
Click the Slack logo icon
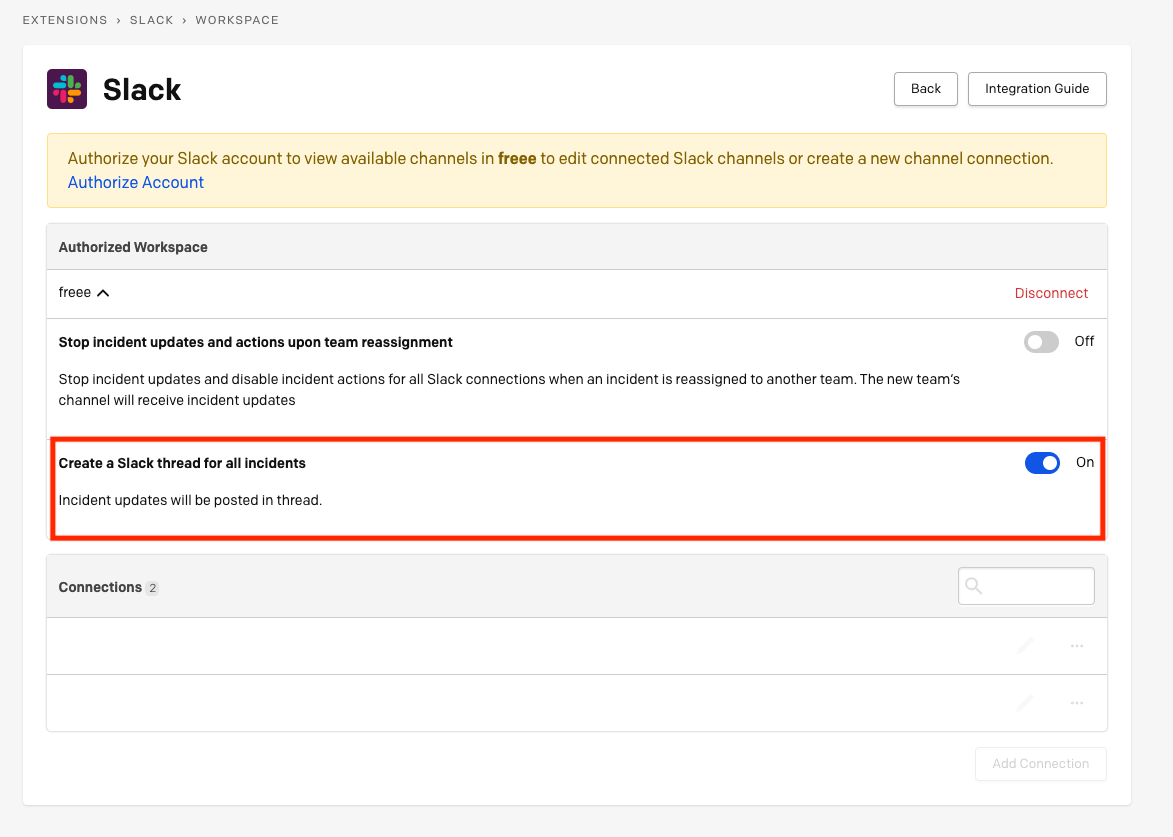coord(67,89)
